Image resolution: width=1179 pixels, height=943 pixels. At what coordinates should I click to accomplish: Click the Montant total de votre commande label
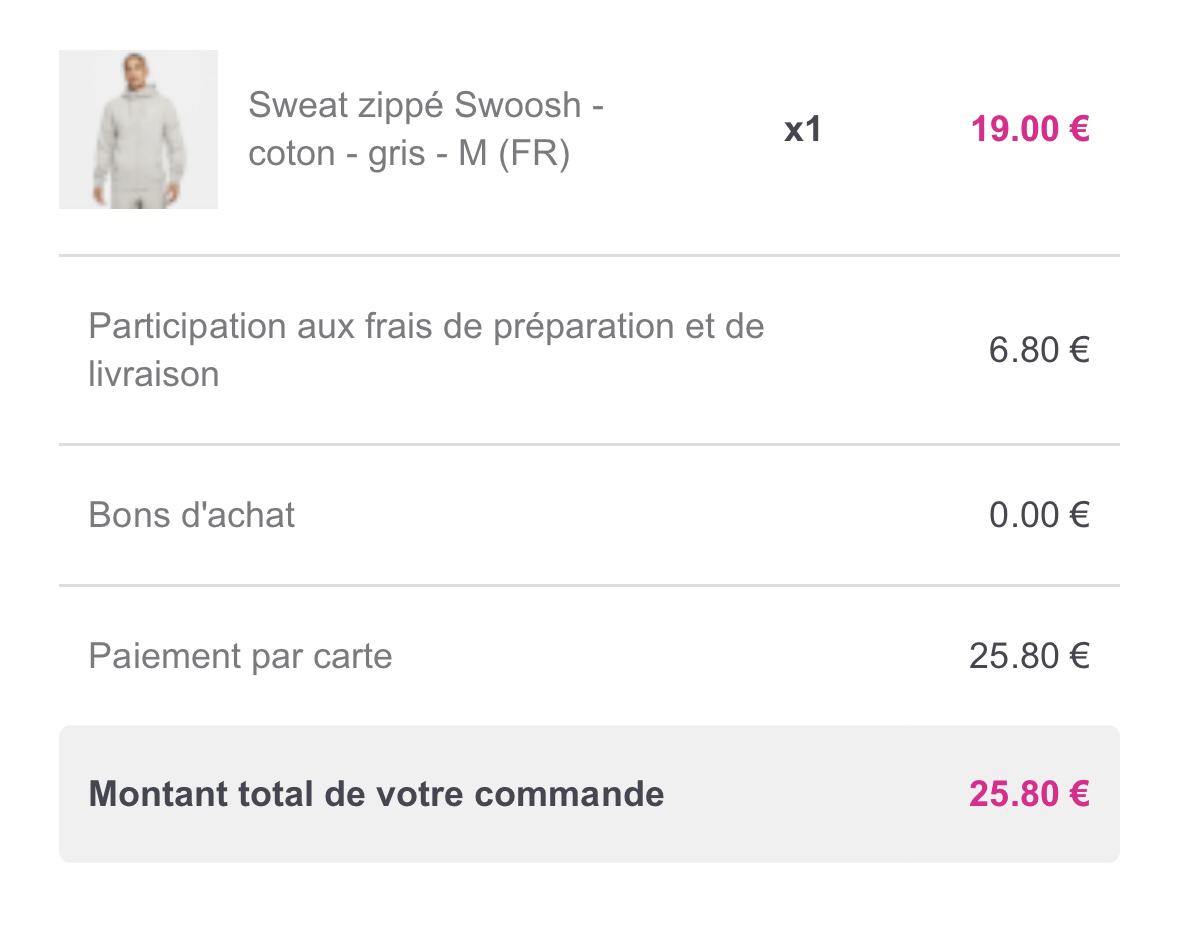377,794
